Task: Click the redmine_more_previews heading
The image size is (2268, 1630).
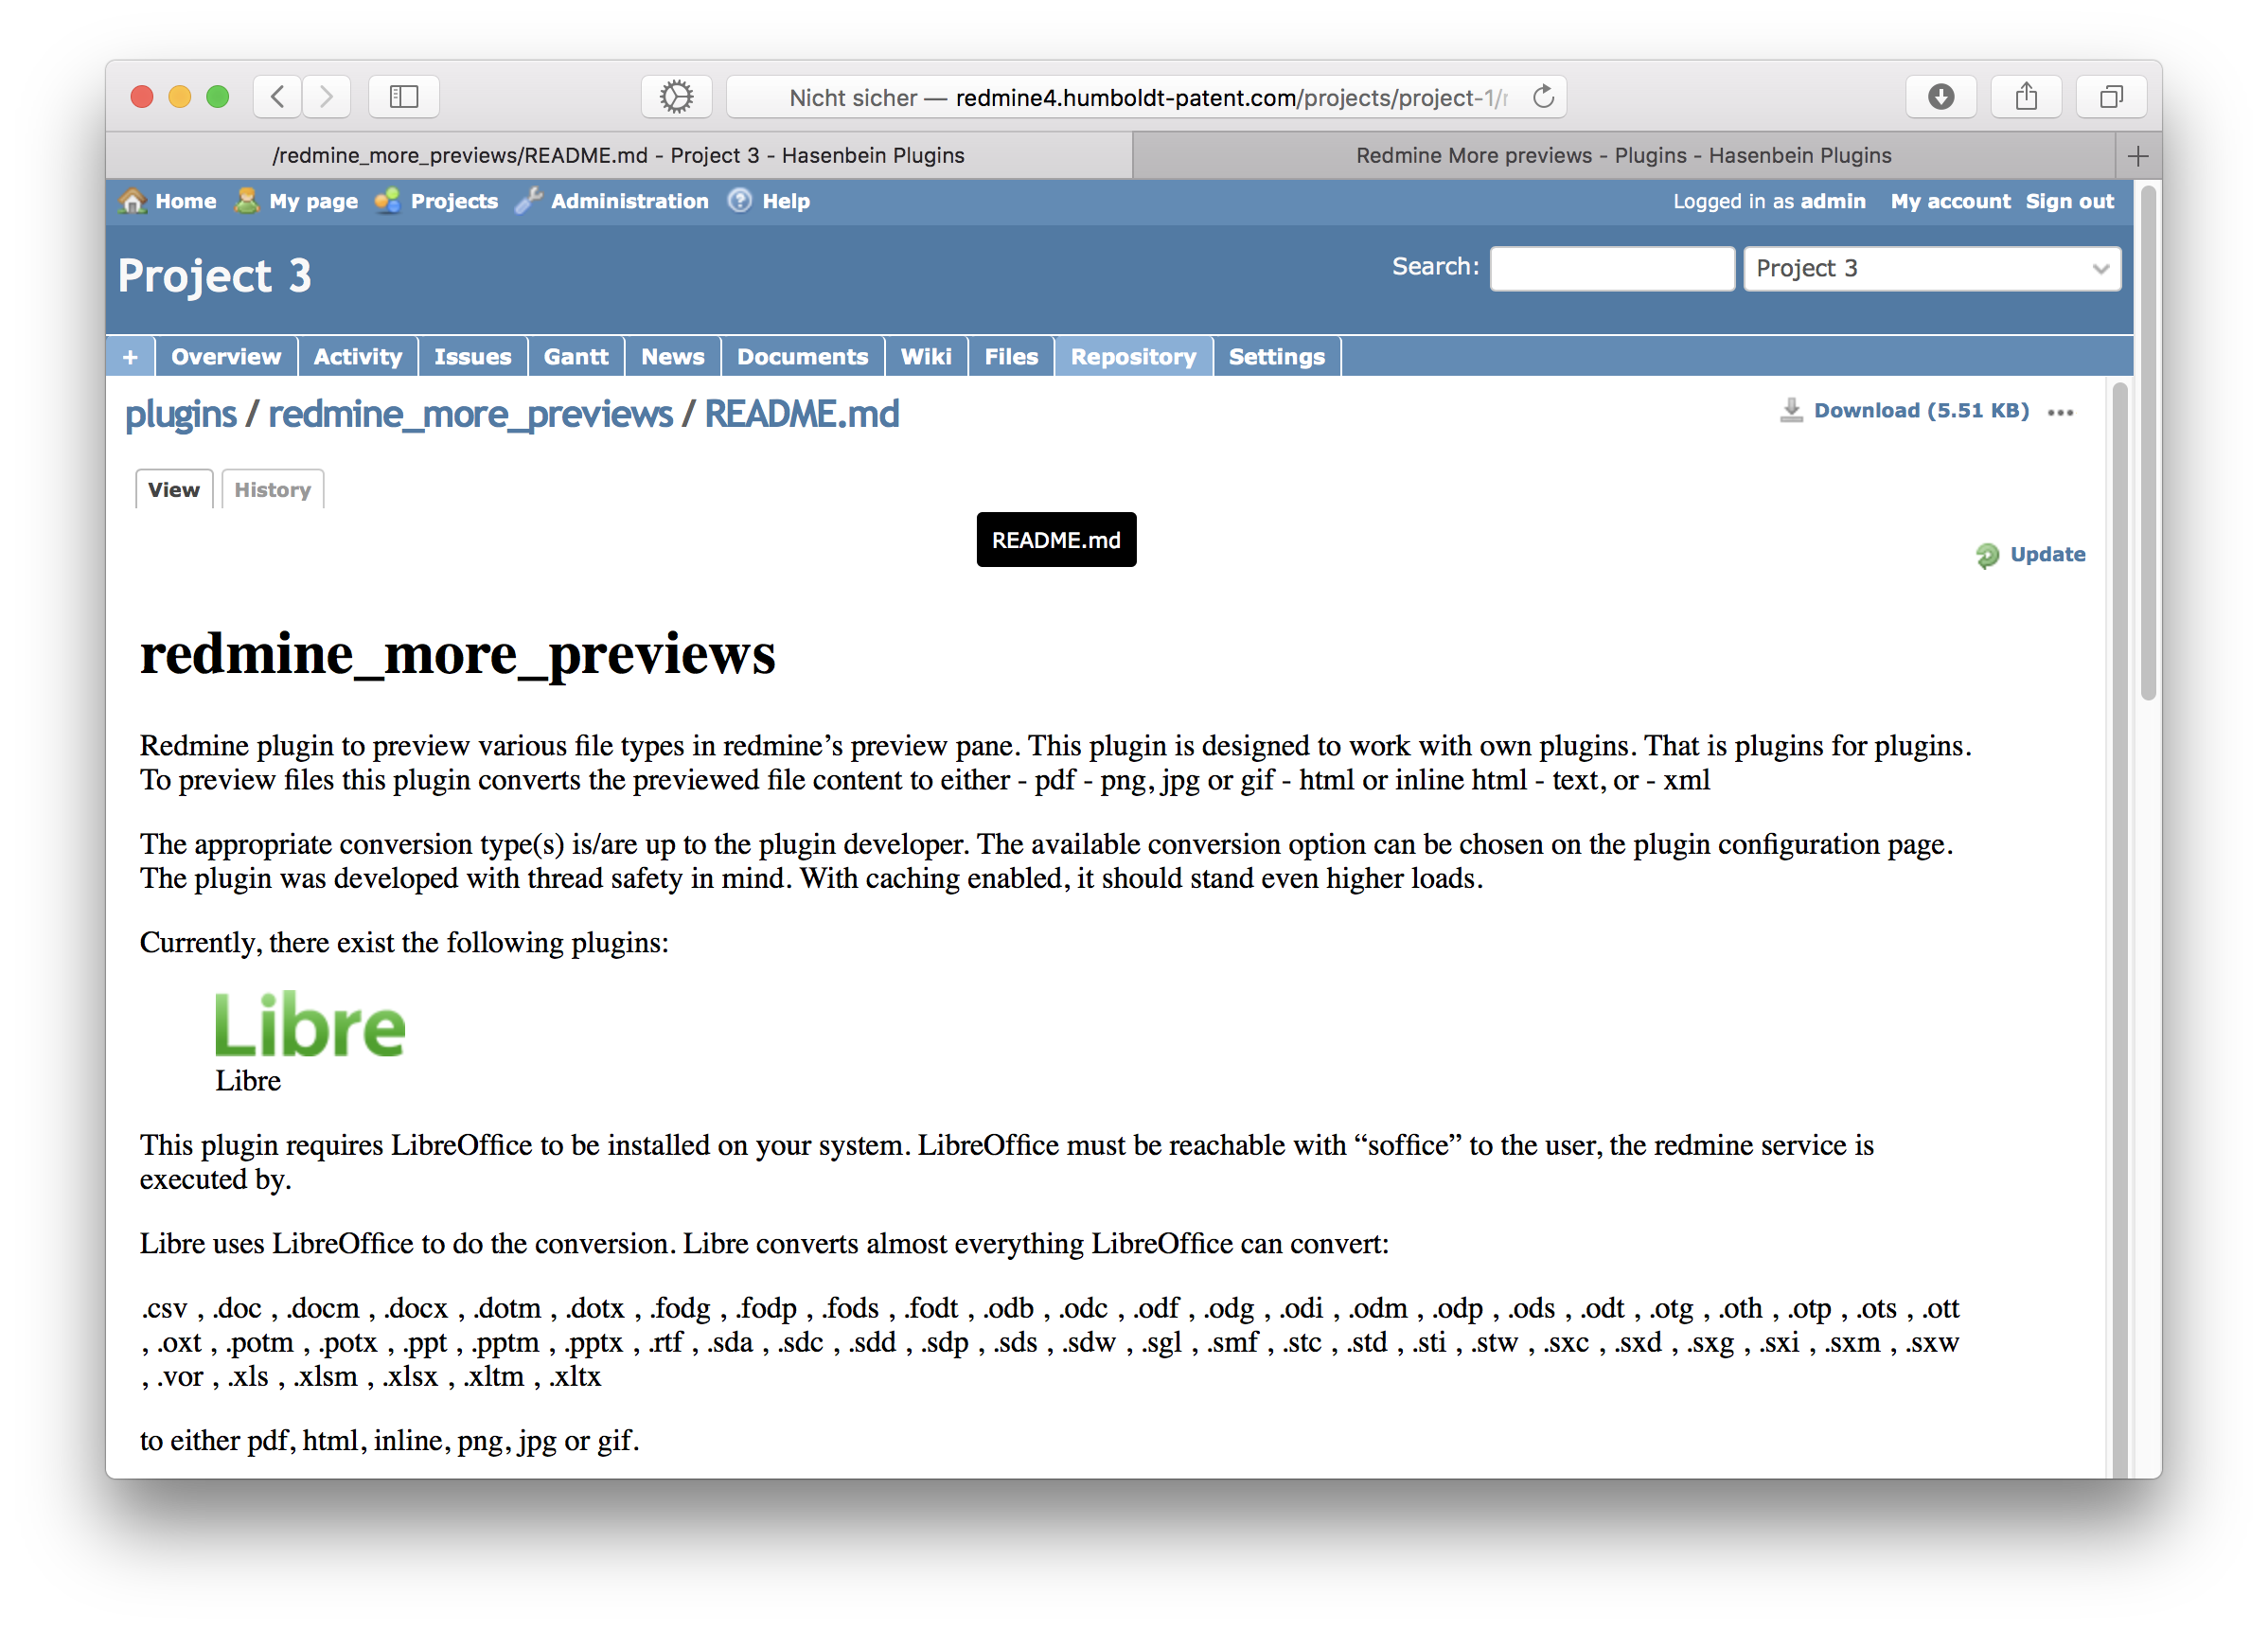Action: coord(457,655)
